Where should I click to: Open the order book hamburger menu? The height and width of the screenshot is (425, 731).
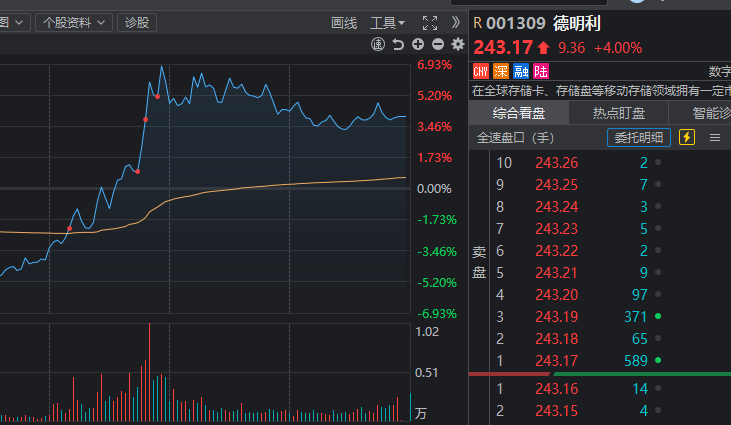coord(715,137)
